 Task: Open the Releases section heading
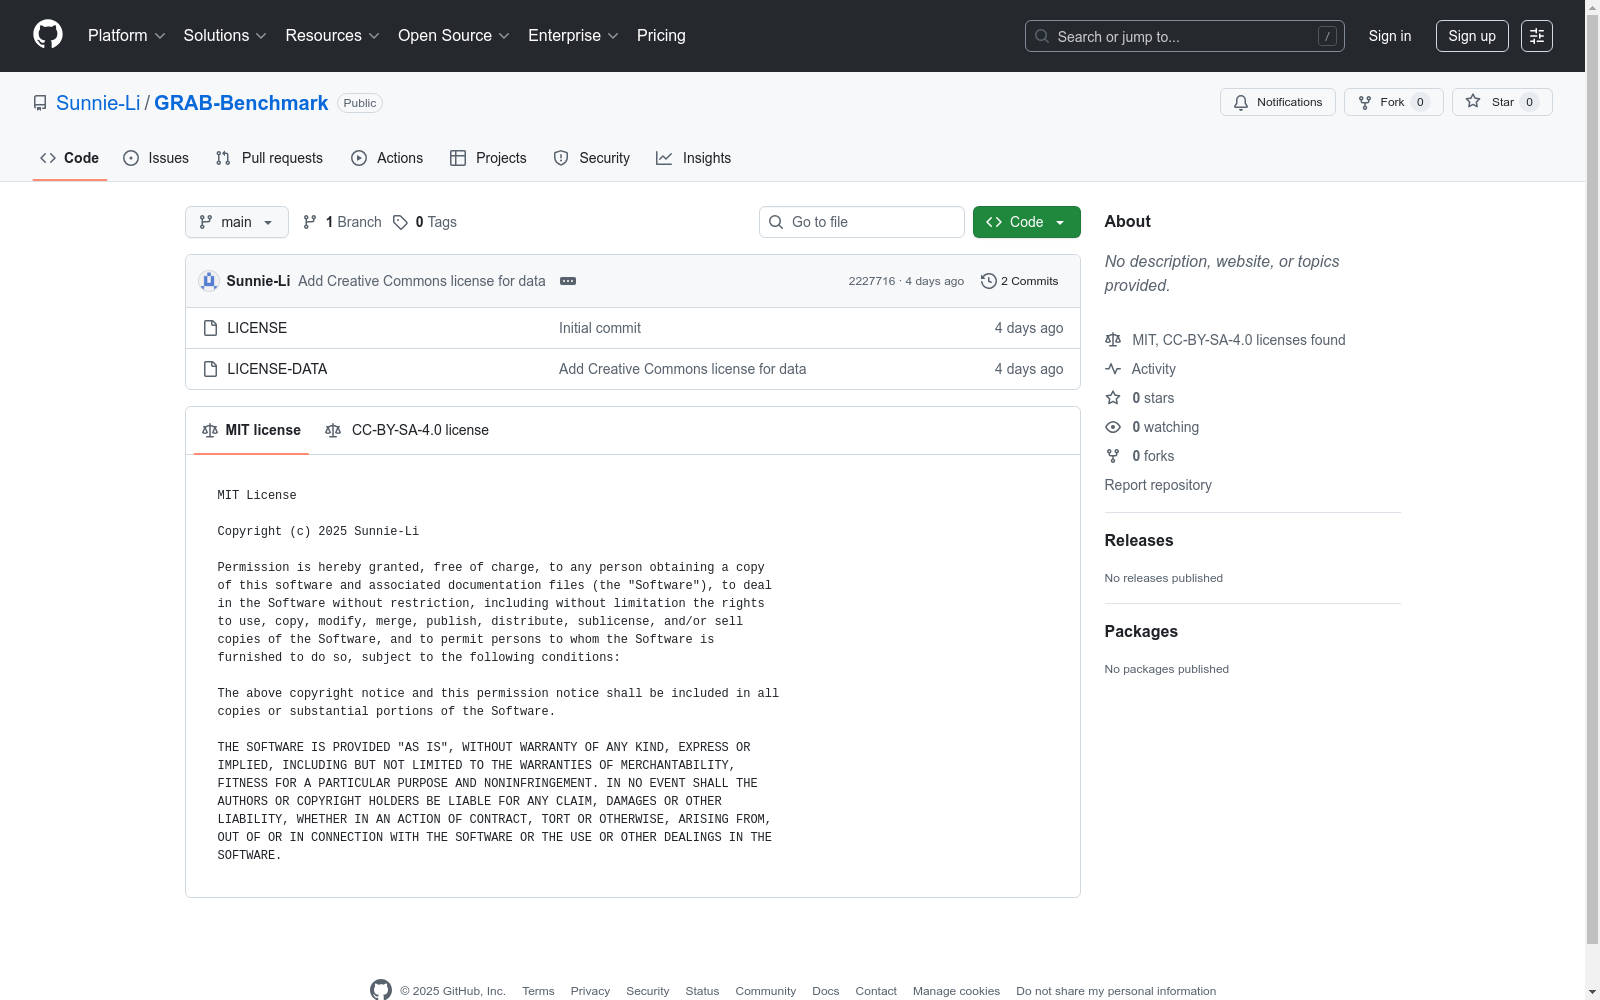(x=1139, y=540)
